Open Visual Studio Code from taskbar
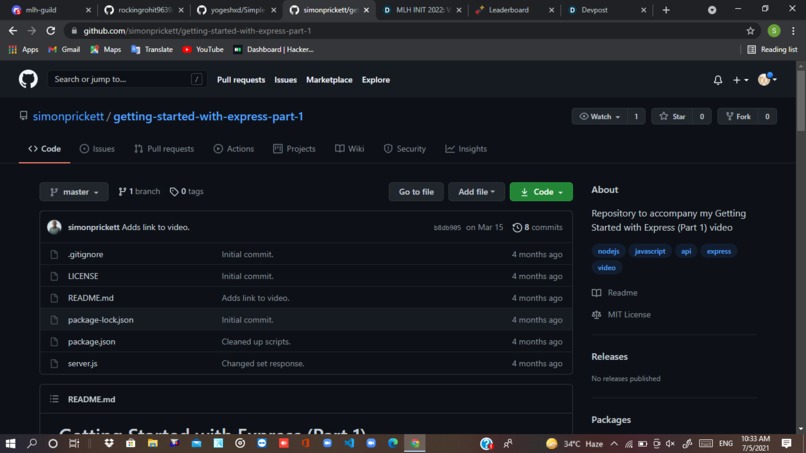Viewport: 806px width, 453px height. click(349, 443)
